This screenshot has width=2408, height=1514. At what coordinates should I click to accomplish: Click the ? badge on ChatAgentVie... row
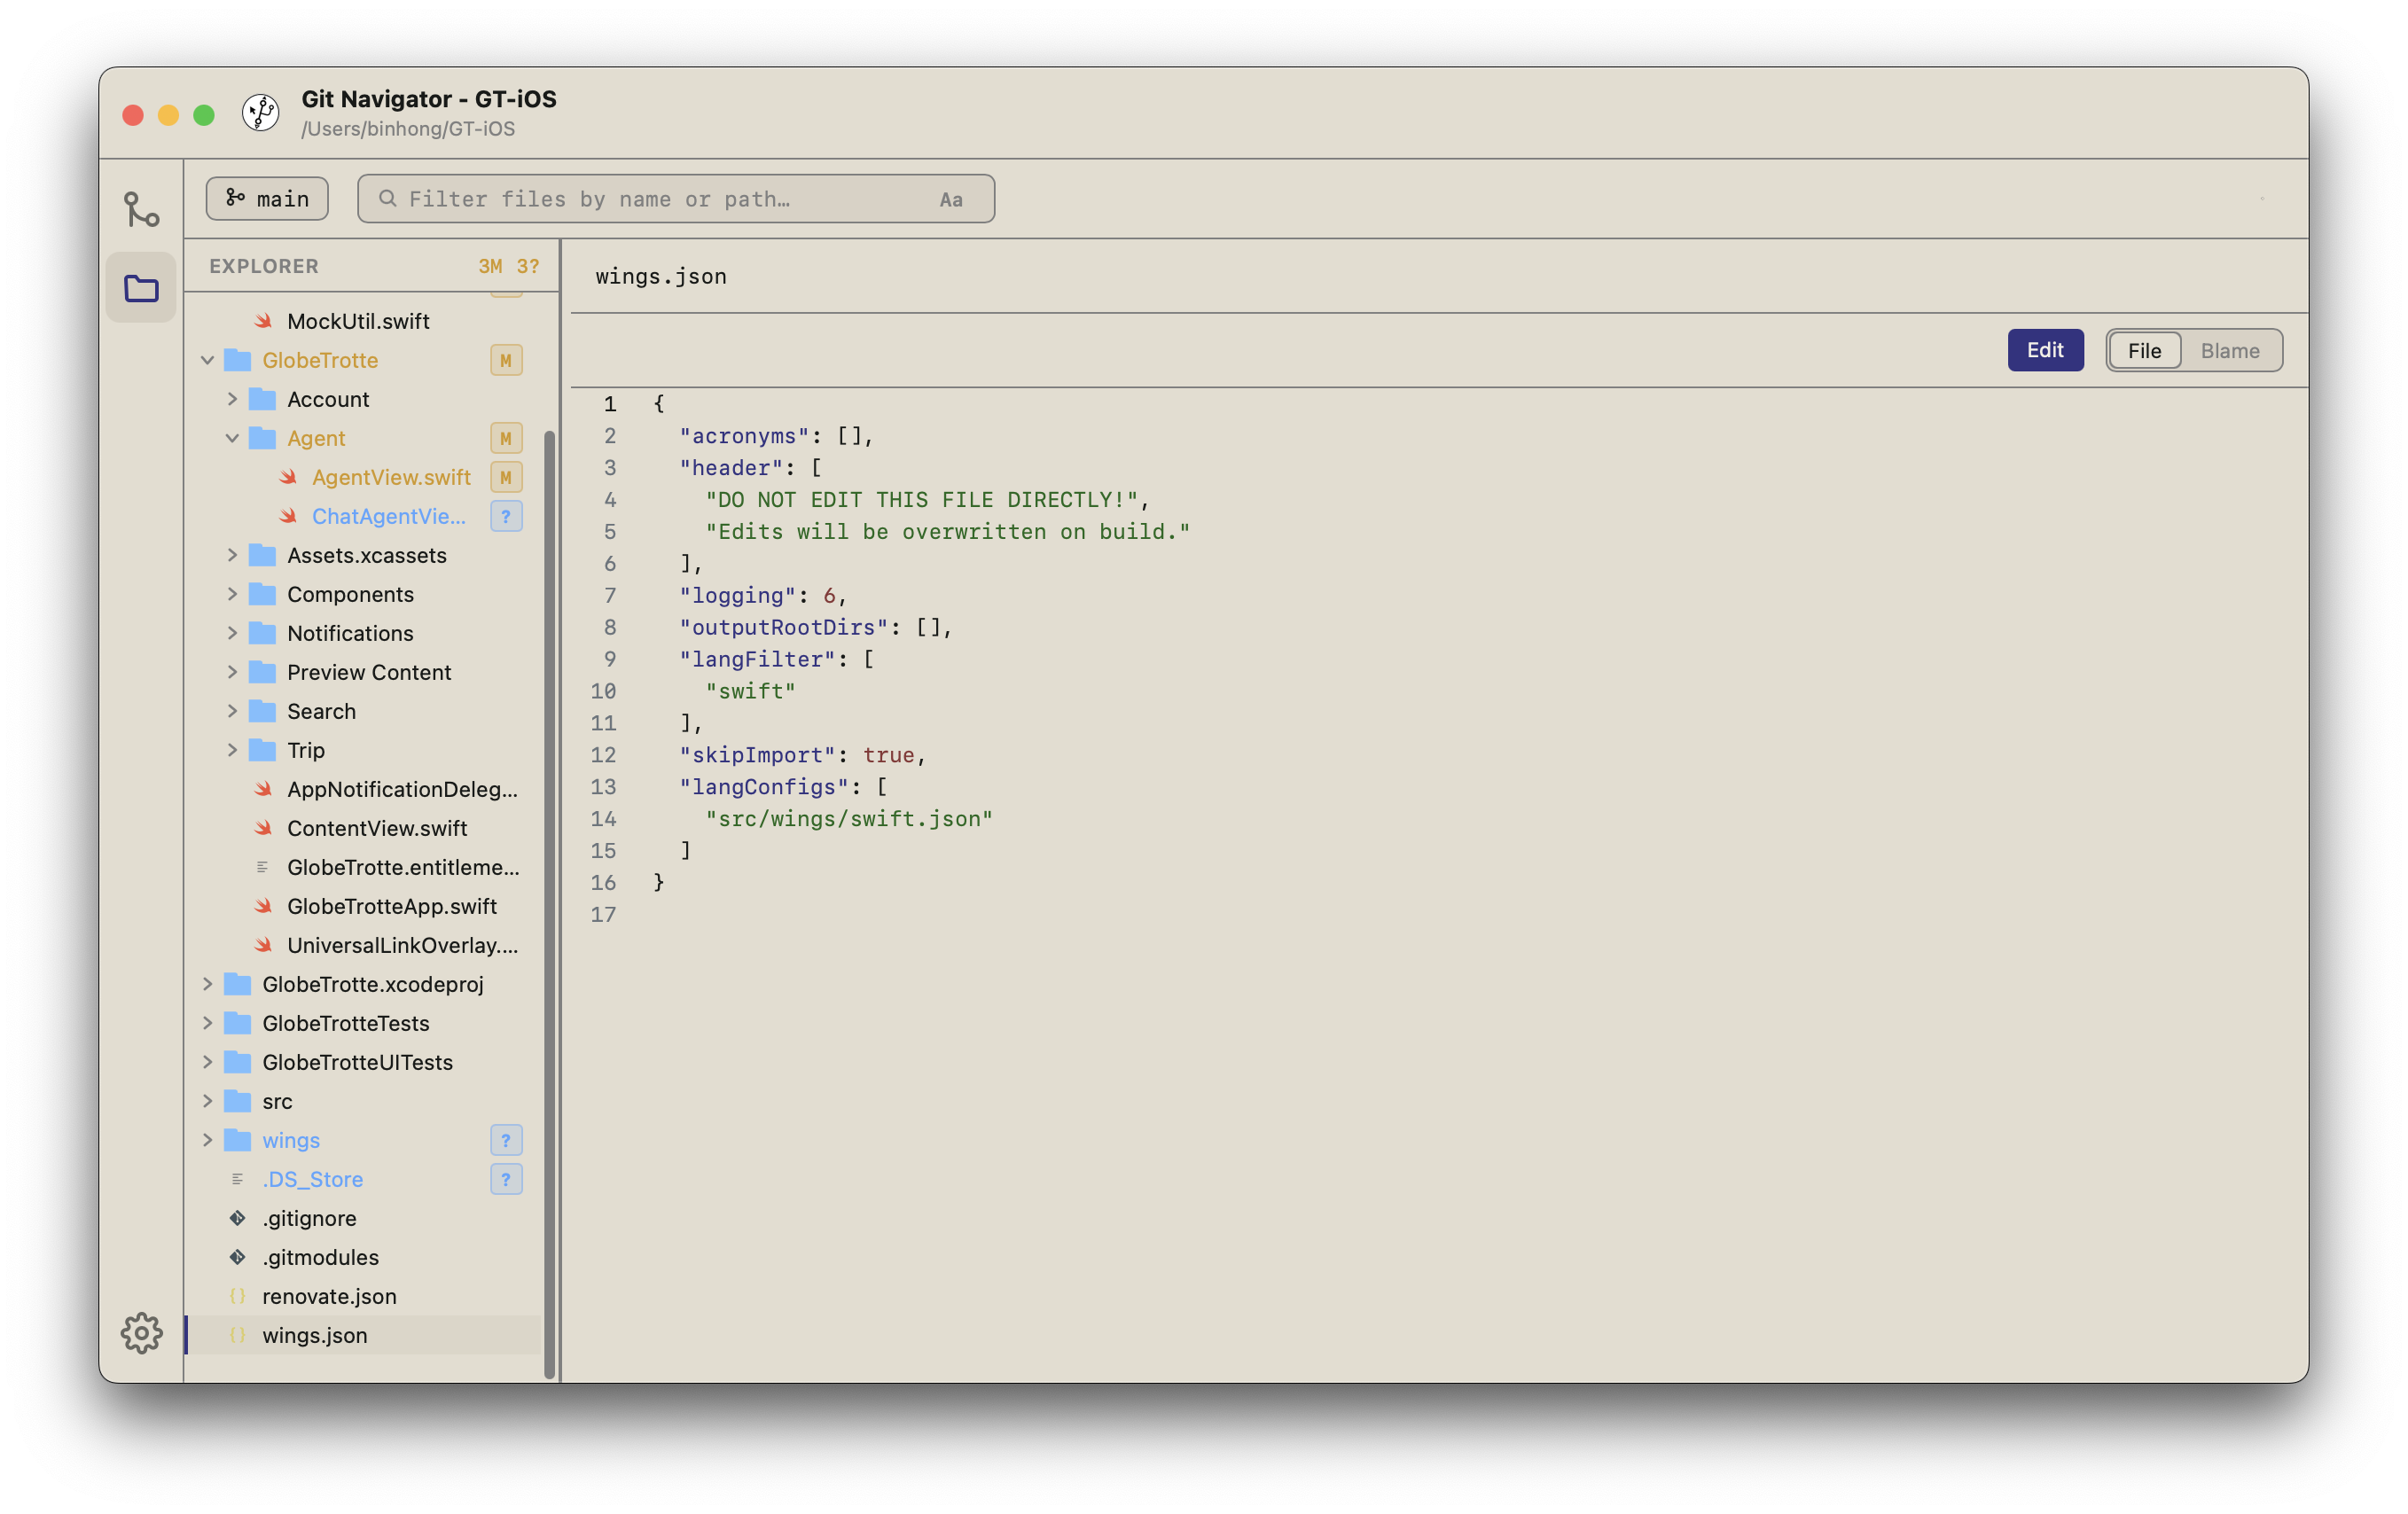[x=506, y=516]
